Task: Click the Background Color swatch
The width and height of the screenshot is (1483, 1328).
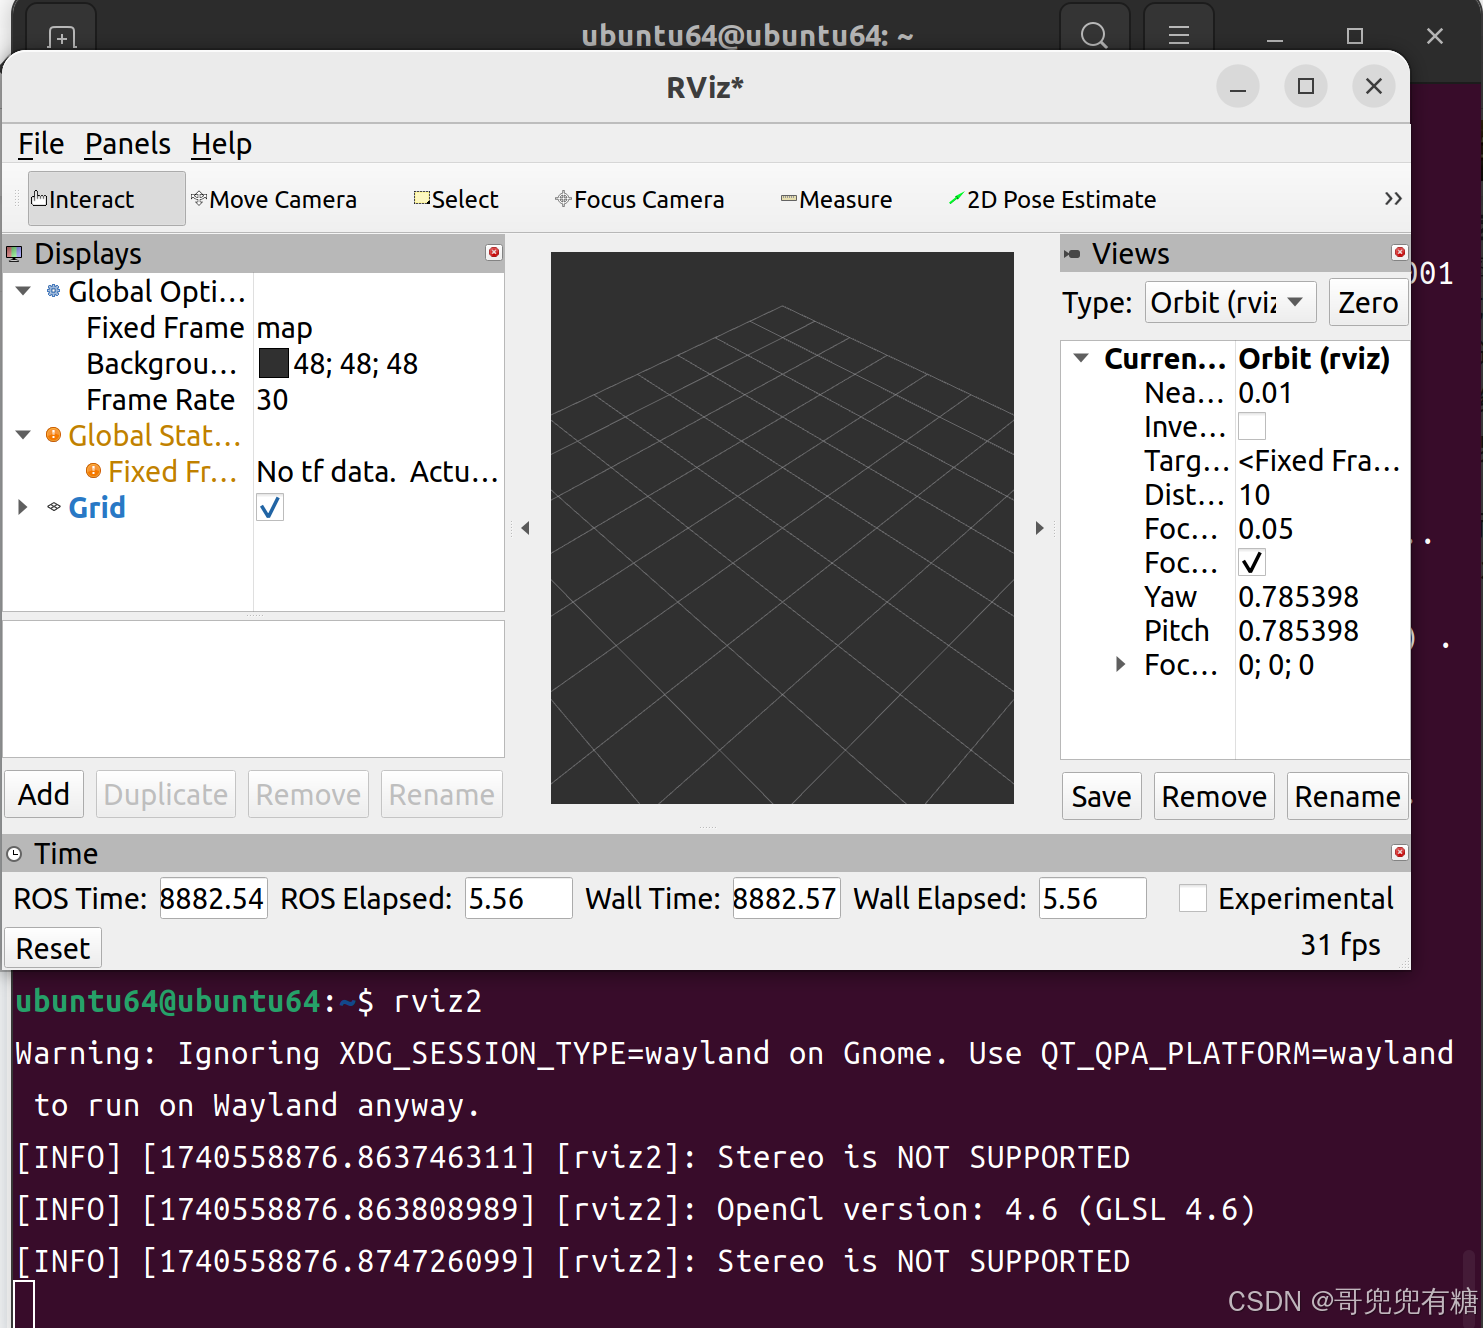Action: tap(272, 362)
